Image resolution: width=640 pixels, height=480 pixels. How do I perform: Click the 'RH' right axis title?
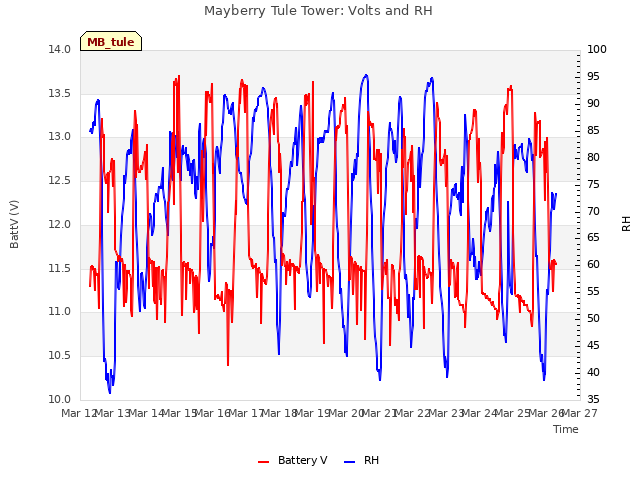626,224
